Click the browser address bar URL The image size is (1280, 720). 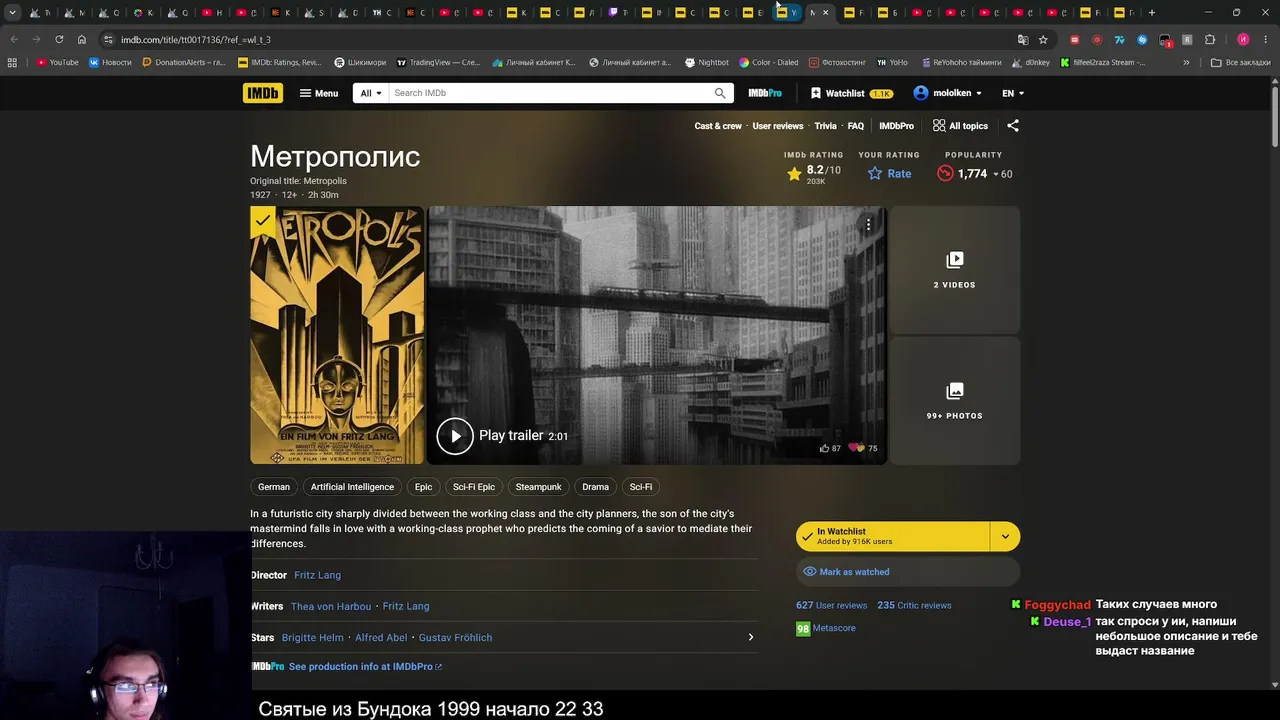195,40
